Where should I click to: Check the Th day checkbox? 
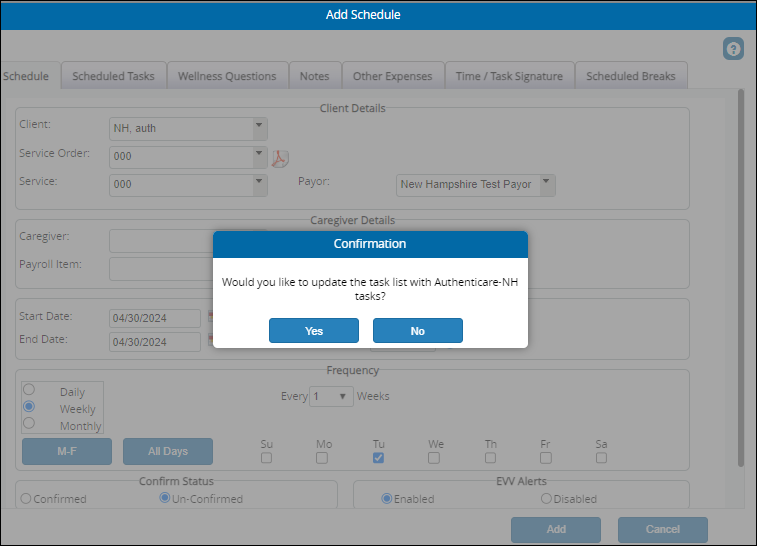coord(491,458)
